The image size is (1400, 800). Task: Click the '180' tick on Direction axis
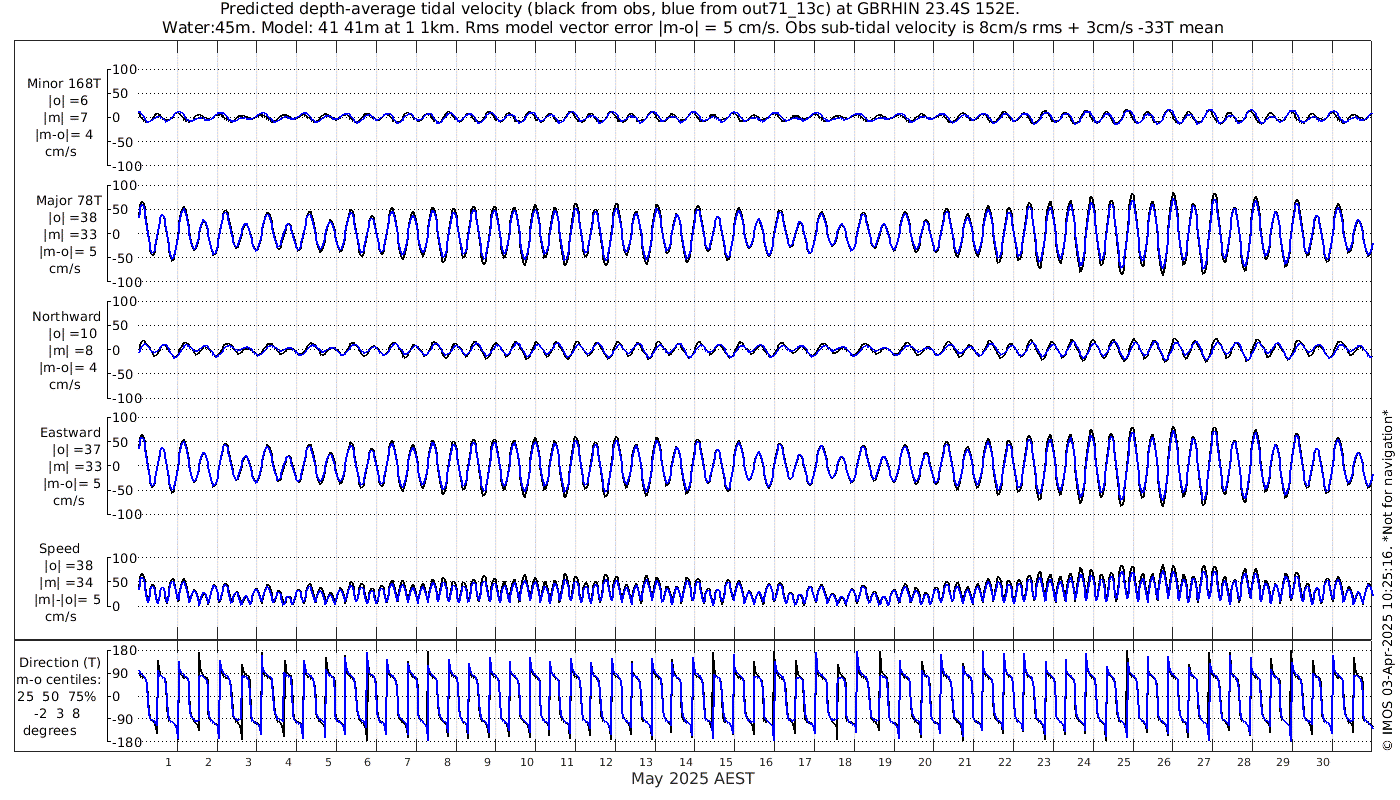pos(122,650)
